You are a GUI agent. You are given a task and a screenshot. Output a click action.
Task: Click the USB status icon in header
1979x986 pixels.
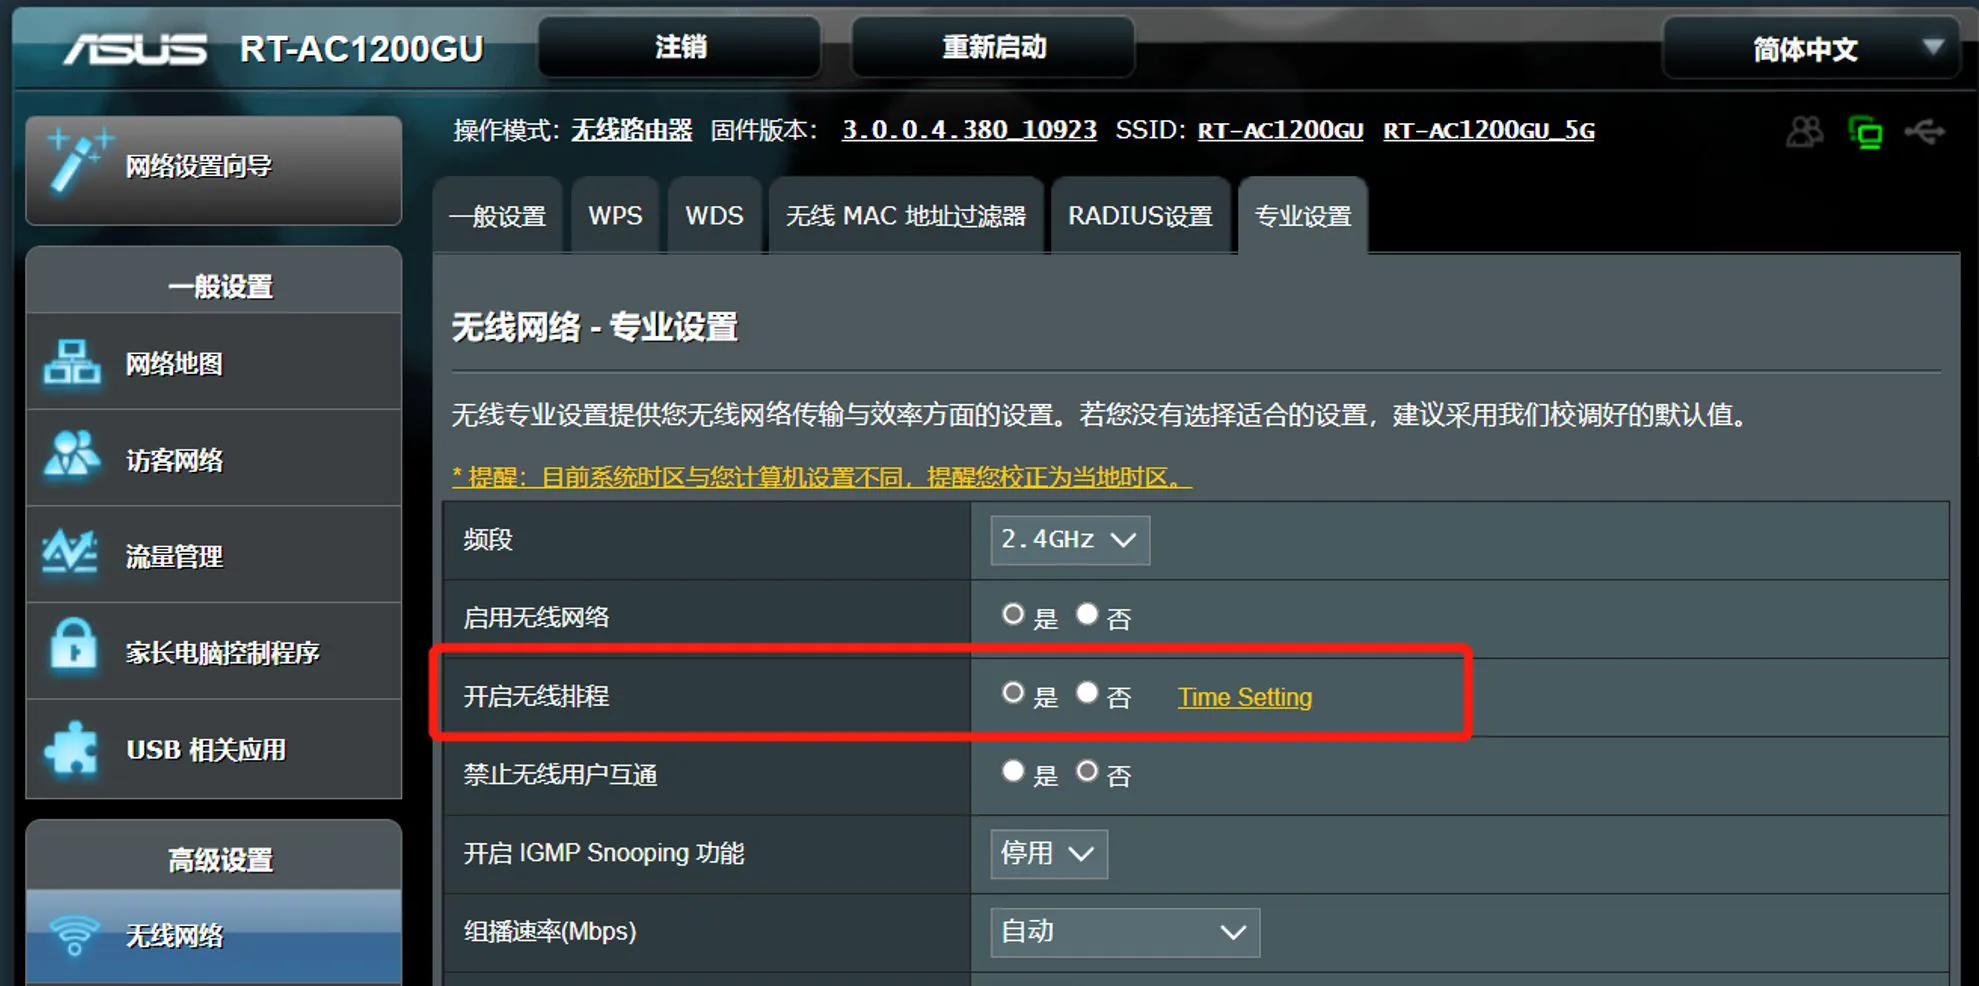1925,131
